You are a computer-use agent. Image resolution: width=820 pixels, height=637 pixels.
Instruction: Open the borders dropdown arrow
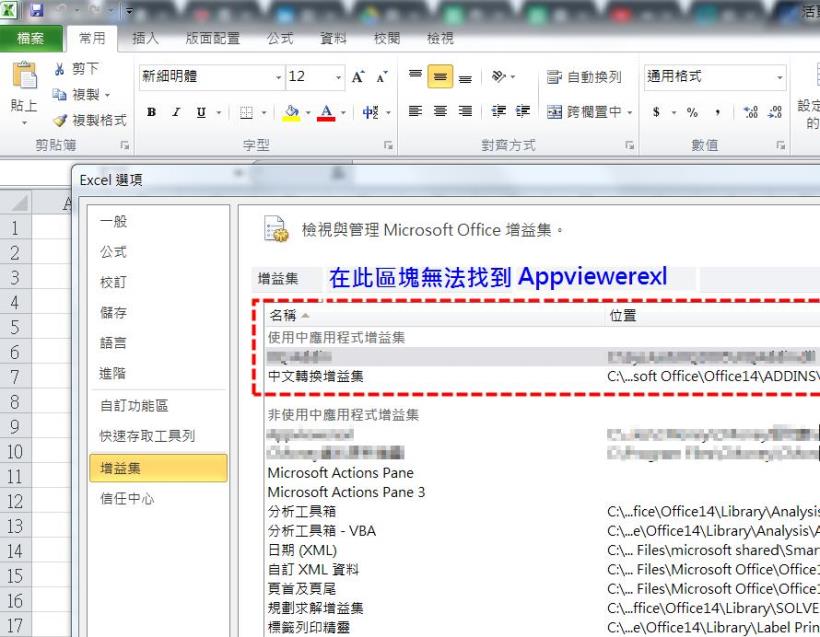pyautogui.click(x=264, y=112)
